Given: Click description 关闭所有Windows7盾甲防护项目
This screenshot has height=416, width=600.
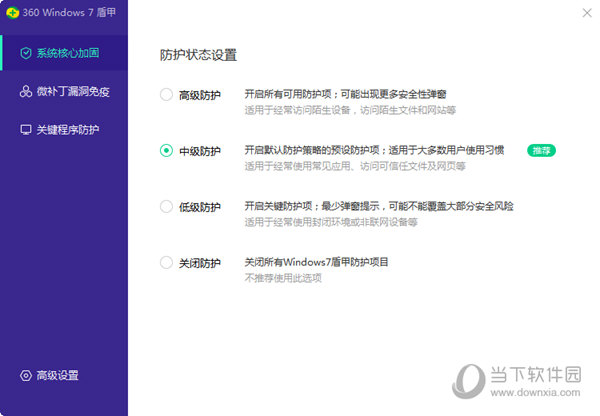Looking at the screenshot, I should 316,262.
